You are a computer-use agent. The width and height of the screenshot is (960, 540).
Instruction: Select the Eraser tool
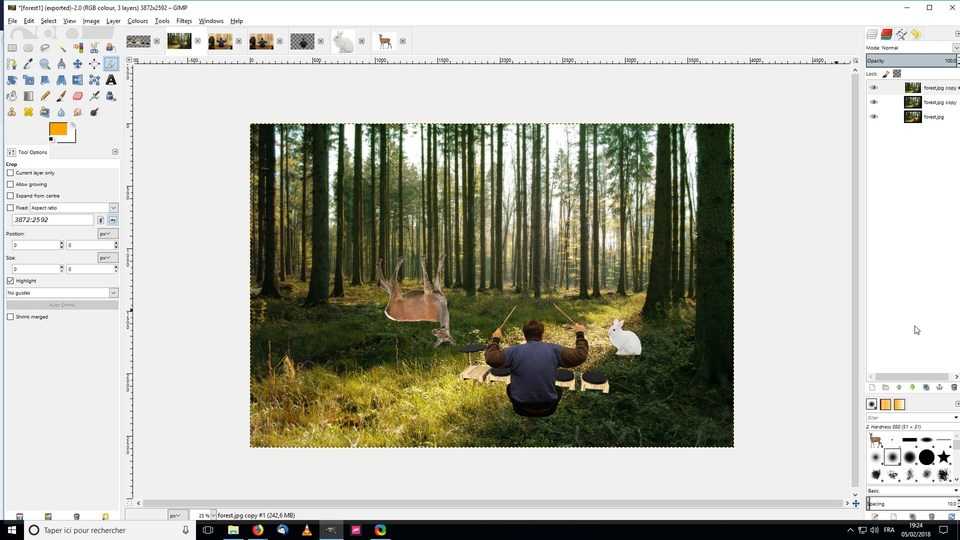point(78,96)
